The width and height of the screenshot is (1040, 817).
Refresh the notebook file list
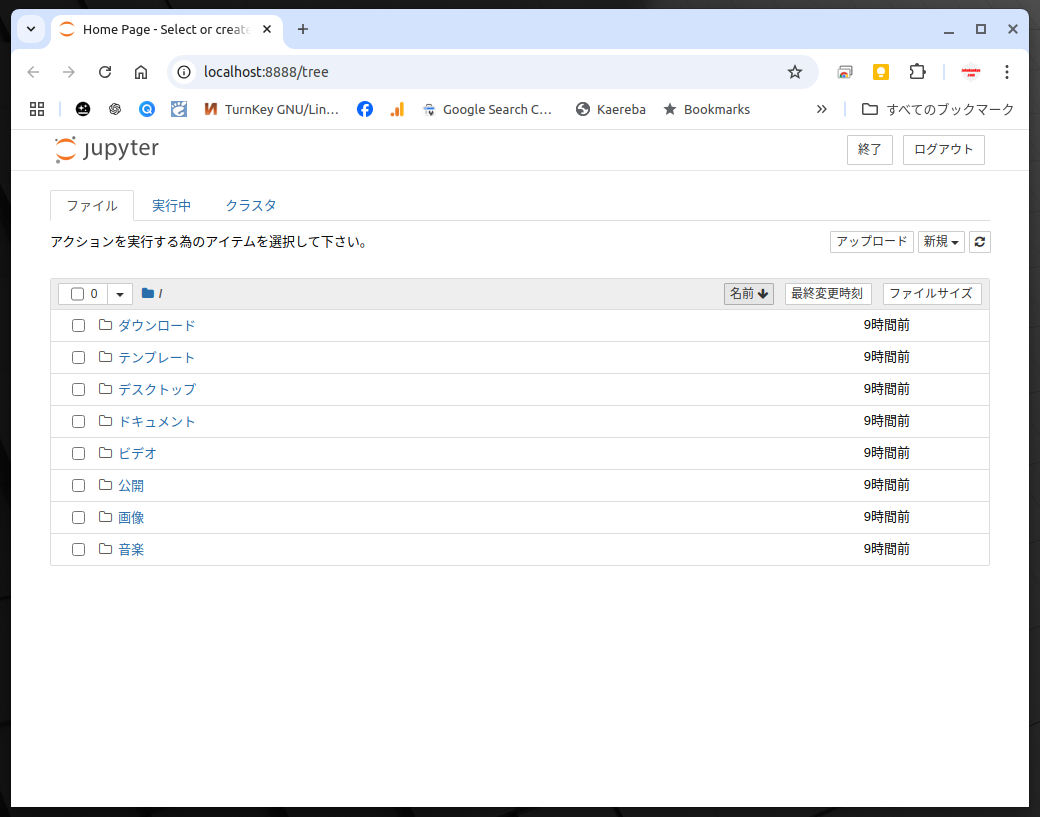[980, 242]
